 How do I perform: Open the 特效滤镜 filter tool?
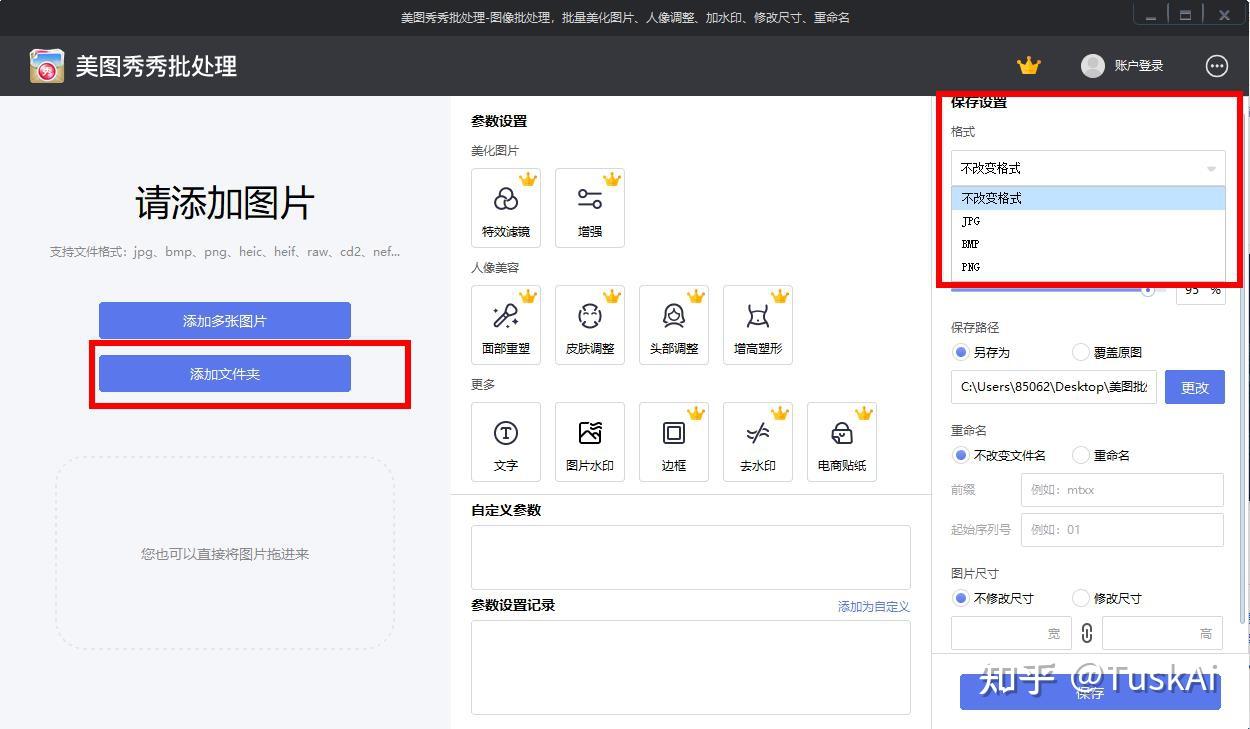click(x=506, y=208)
